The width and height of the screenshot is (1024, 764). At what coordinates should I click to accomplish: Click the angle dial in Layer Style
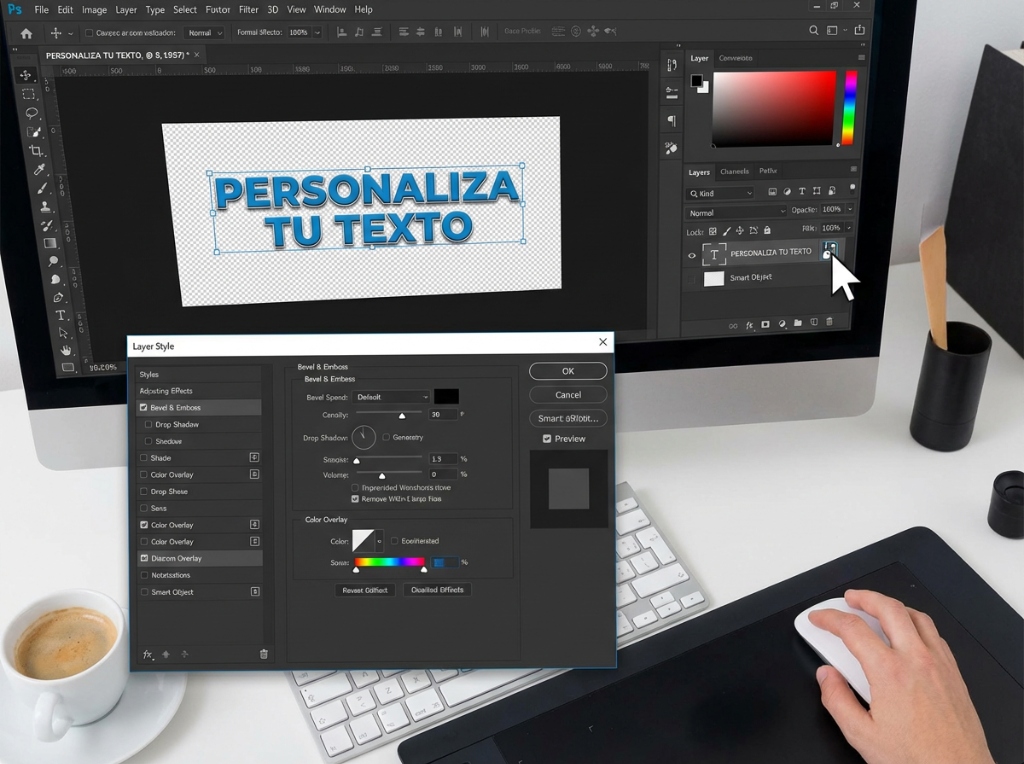[364, 438]
